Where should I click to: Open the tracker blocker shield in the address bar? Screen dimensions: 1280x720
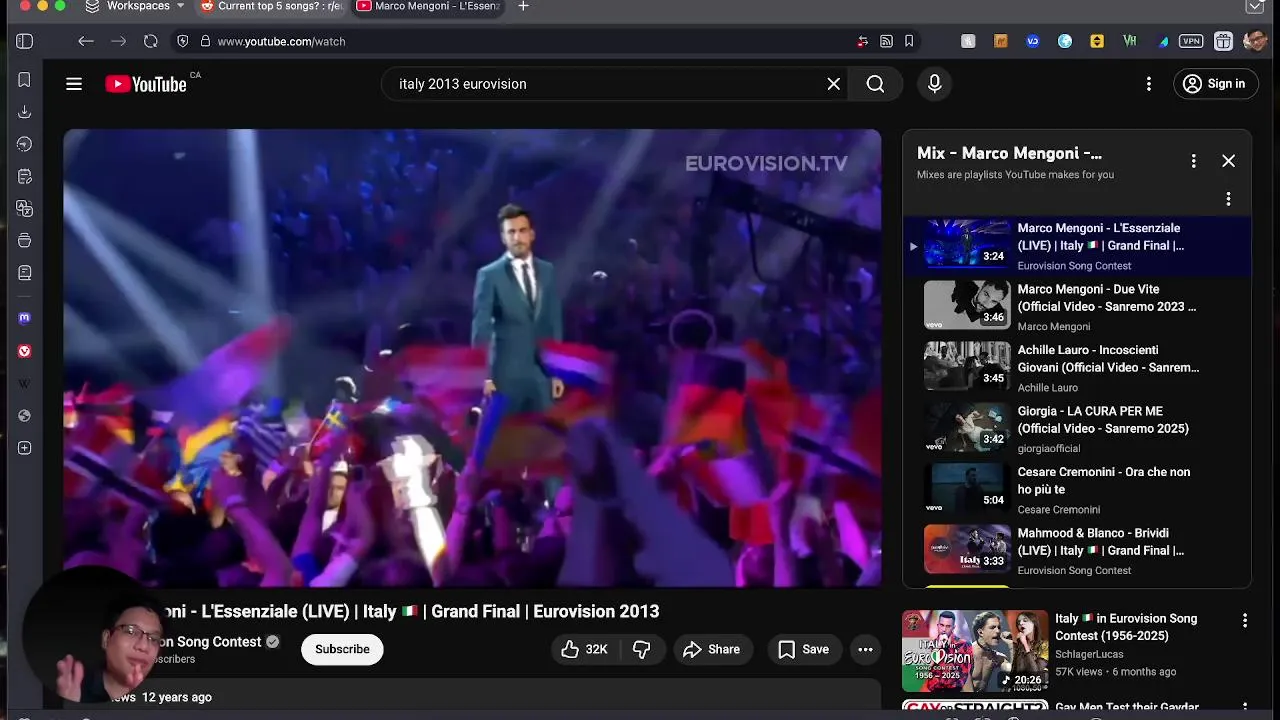point(182,41)
